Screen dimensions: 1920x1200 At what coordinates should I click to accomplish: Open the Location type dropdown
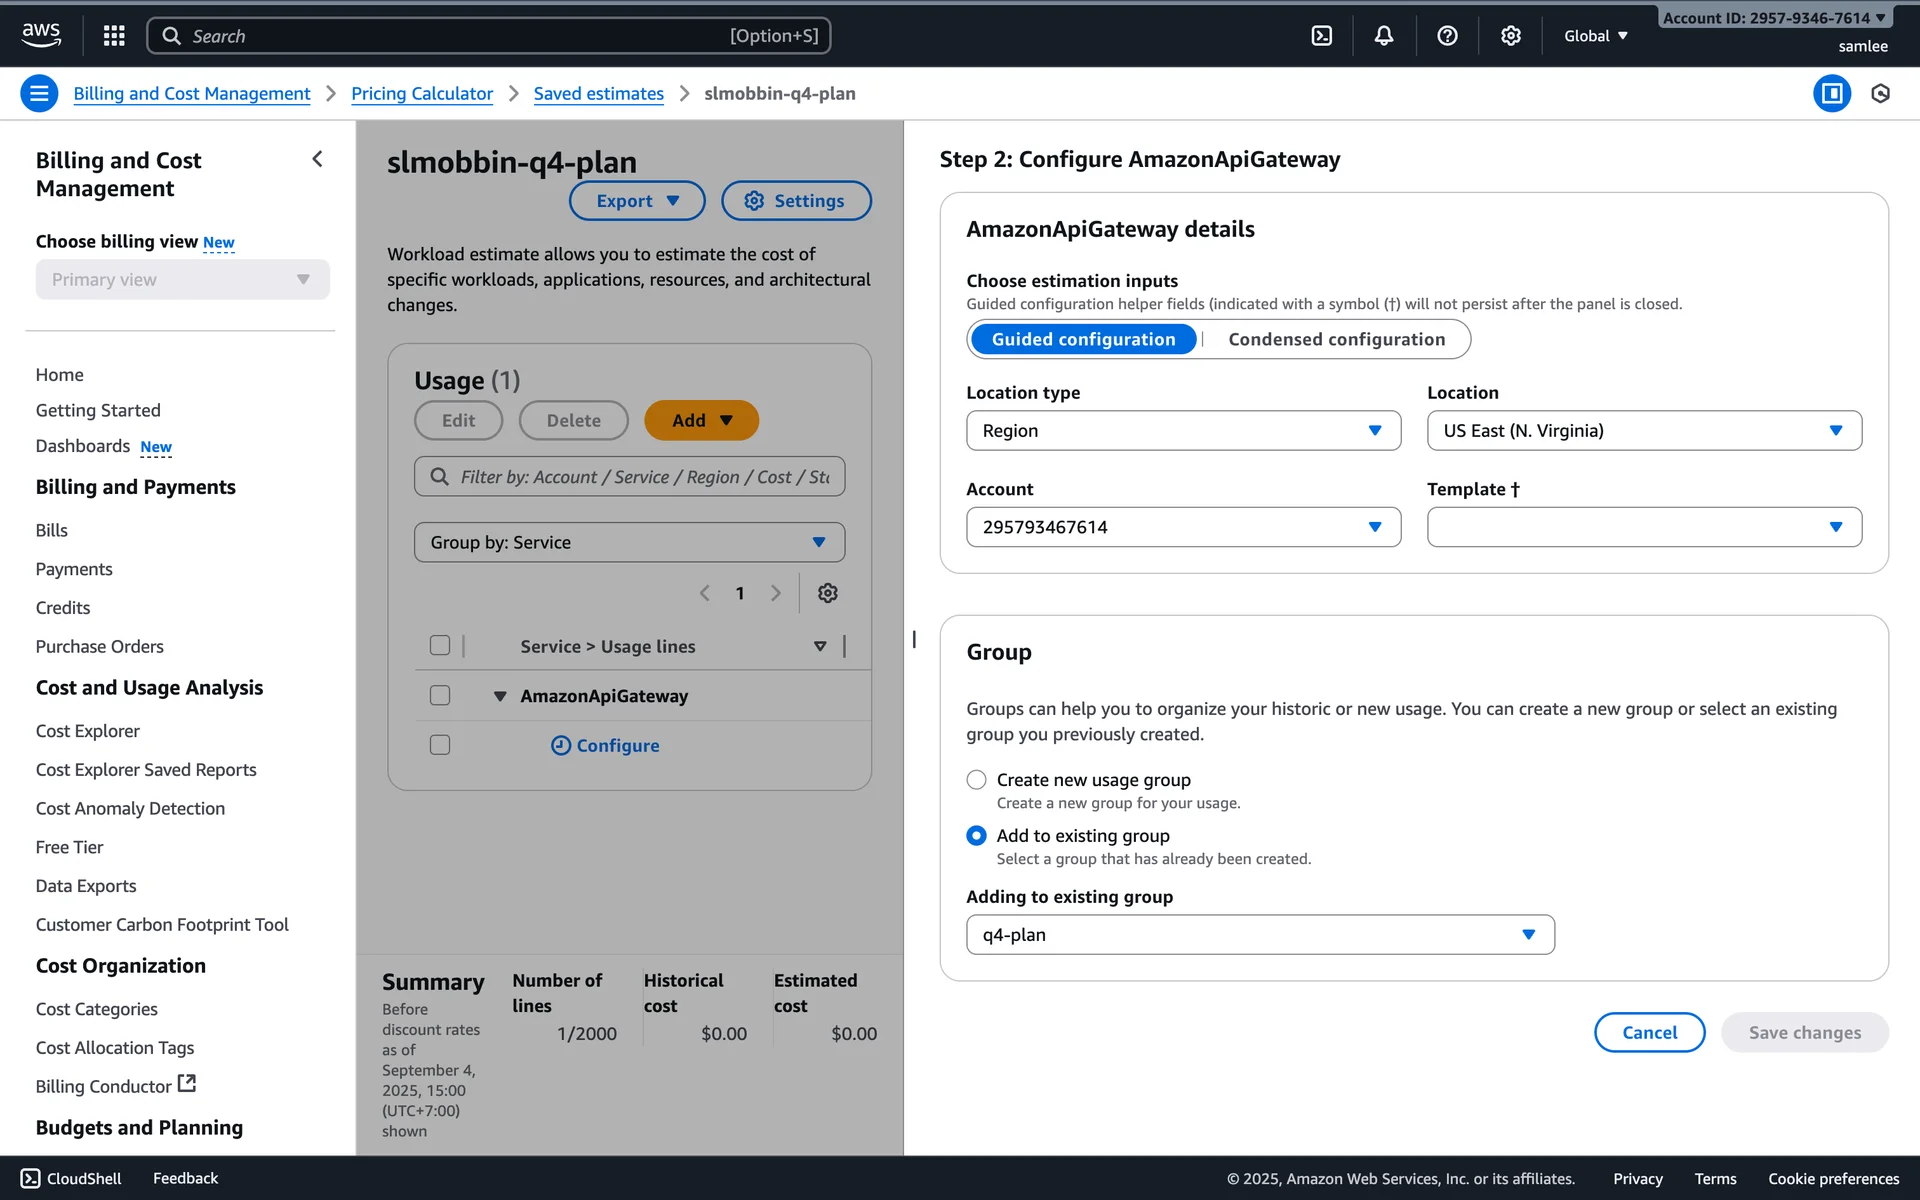click(1182, 431)
